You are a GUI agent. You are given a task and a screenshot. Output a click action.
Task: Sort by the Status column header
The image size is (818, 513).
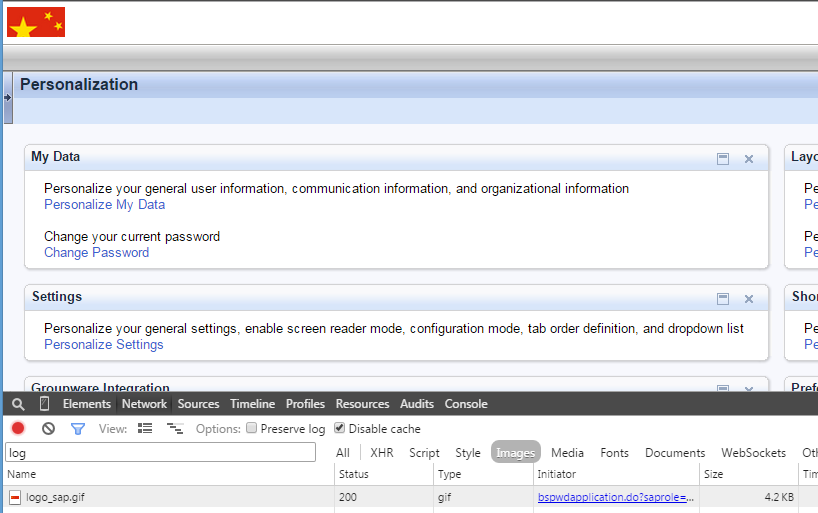tap(384, 474)
